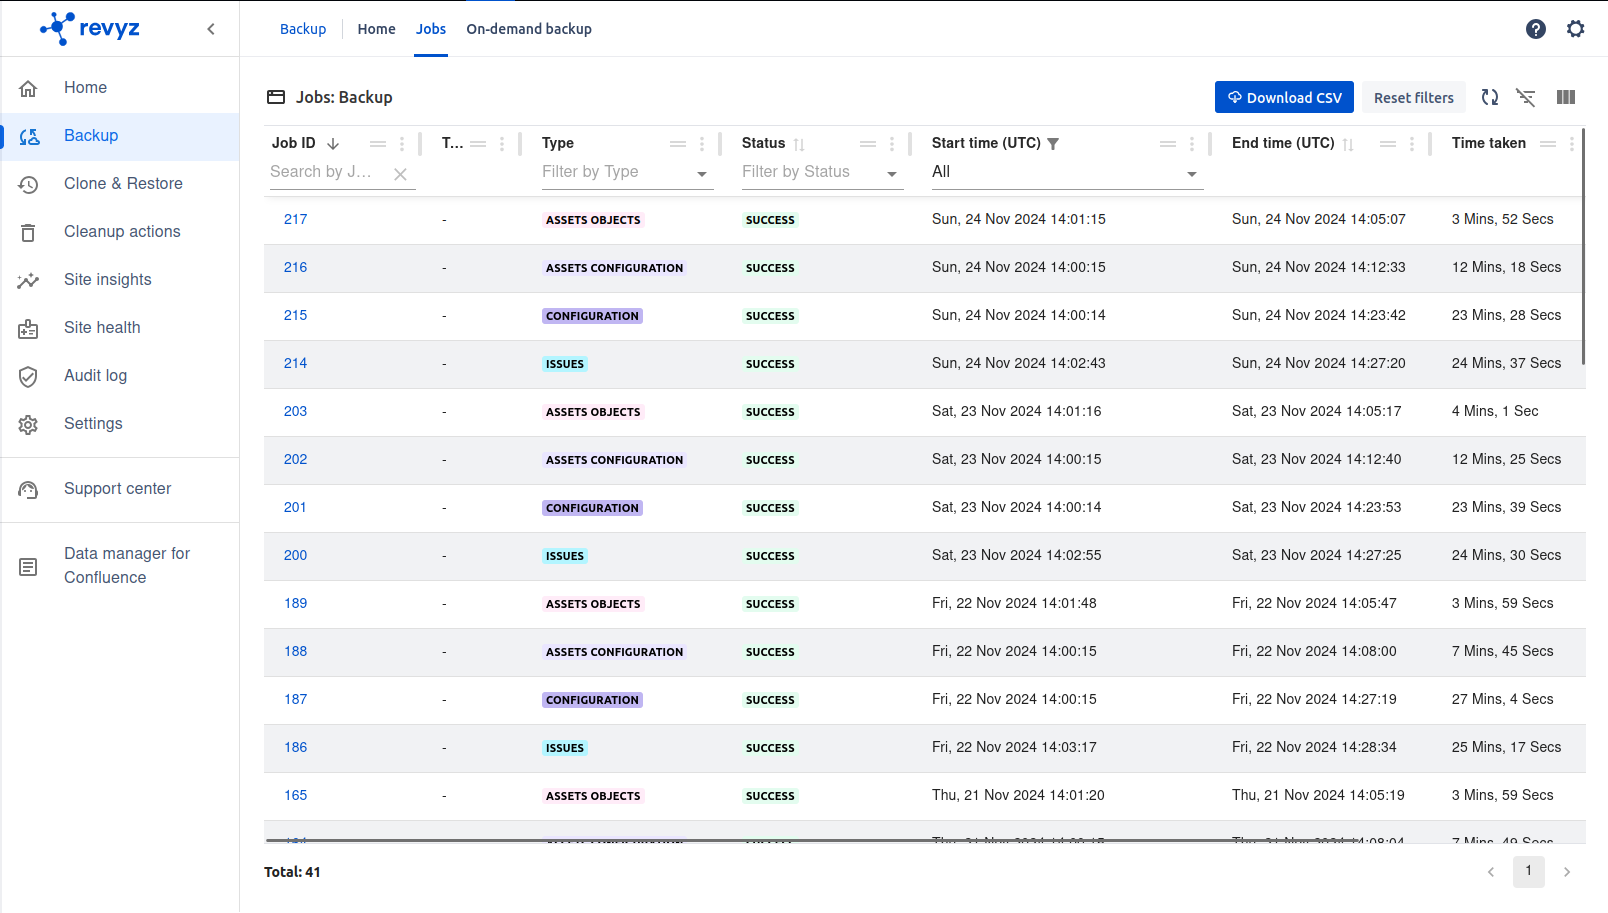Click the refresh jobs icon
1608x913 pixels.
click(1490, 97)
